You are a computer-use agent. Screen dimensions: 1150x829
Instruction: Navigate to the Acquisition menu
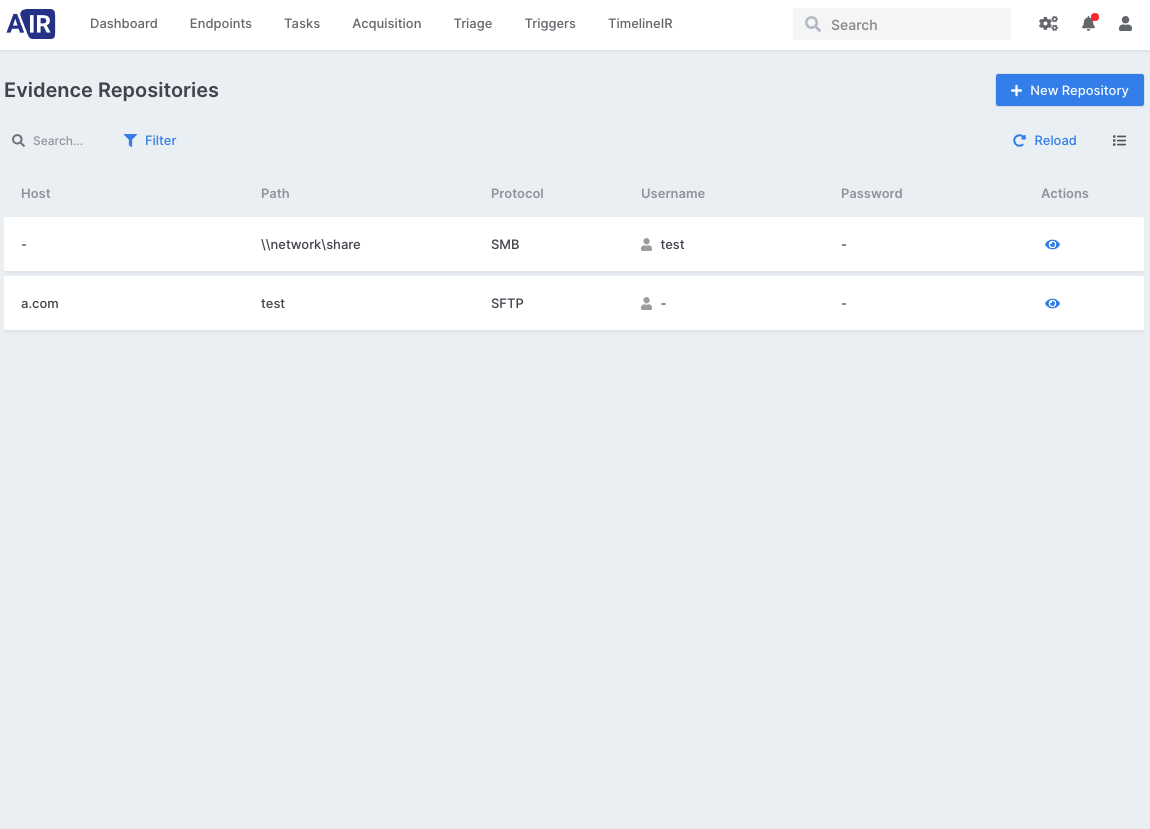(387, 24)
